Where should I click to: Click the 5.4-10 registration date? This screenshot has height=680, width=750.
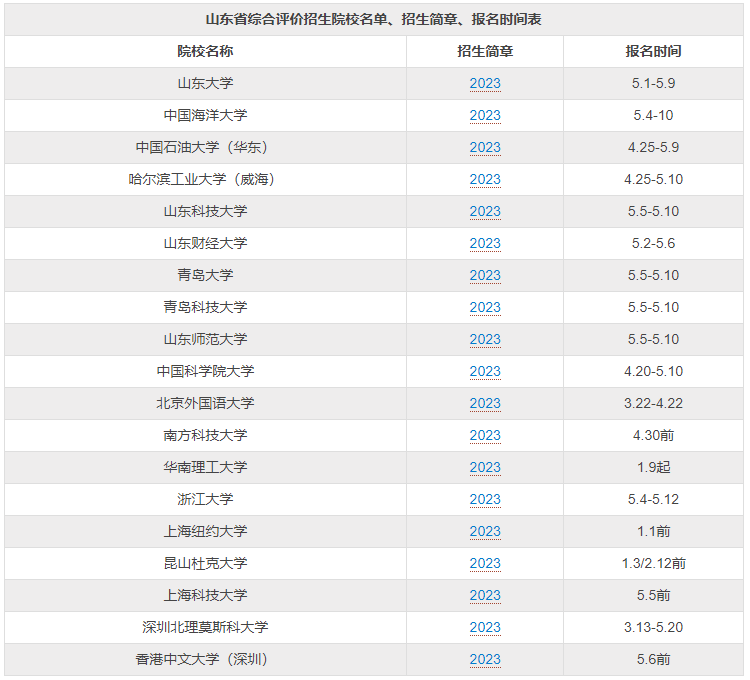click(x=653, y=115)
